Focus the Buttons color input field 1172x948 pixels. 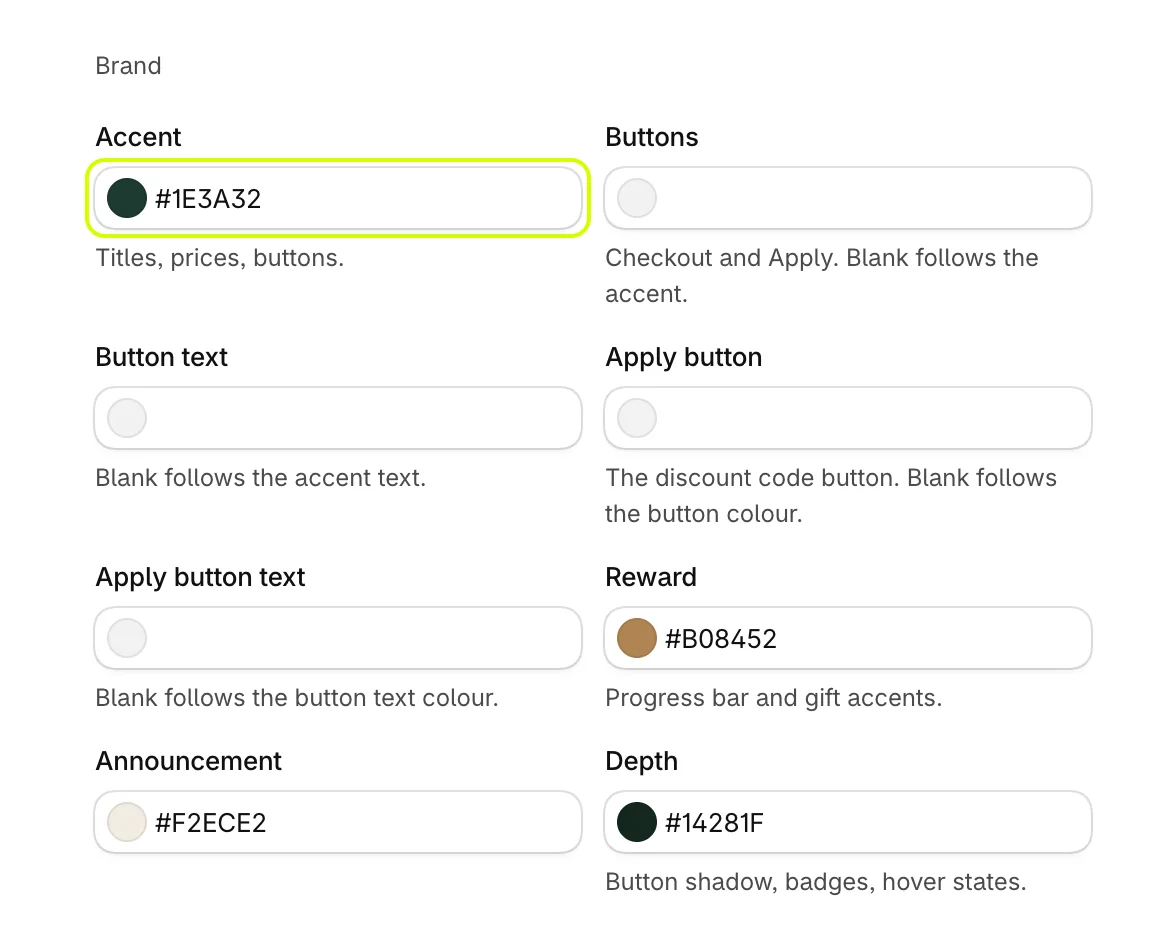coord(848,198)
